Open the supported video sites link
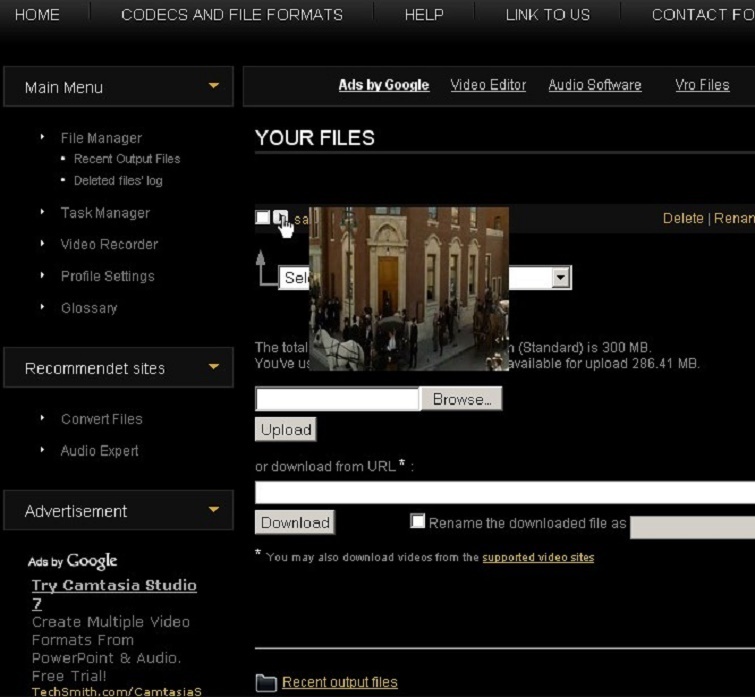 coord(538,557)
